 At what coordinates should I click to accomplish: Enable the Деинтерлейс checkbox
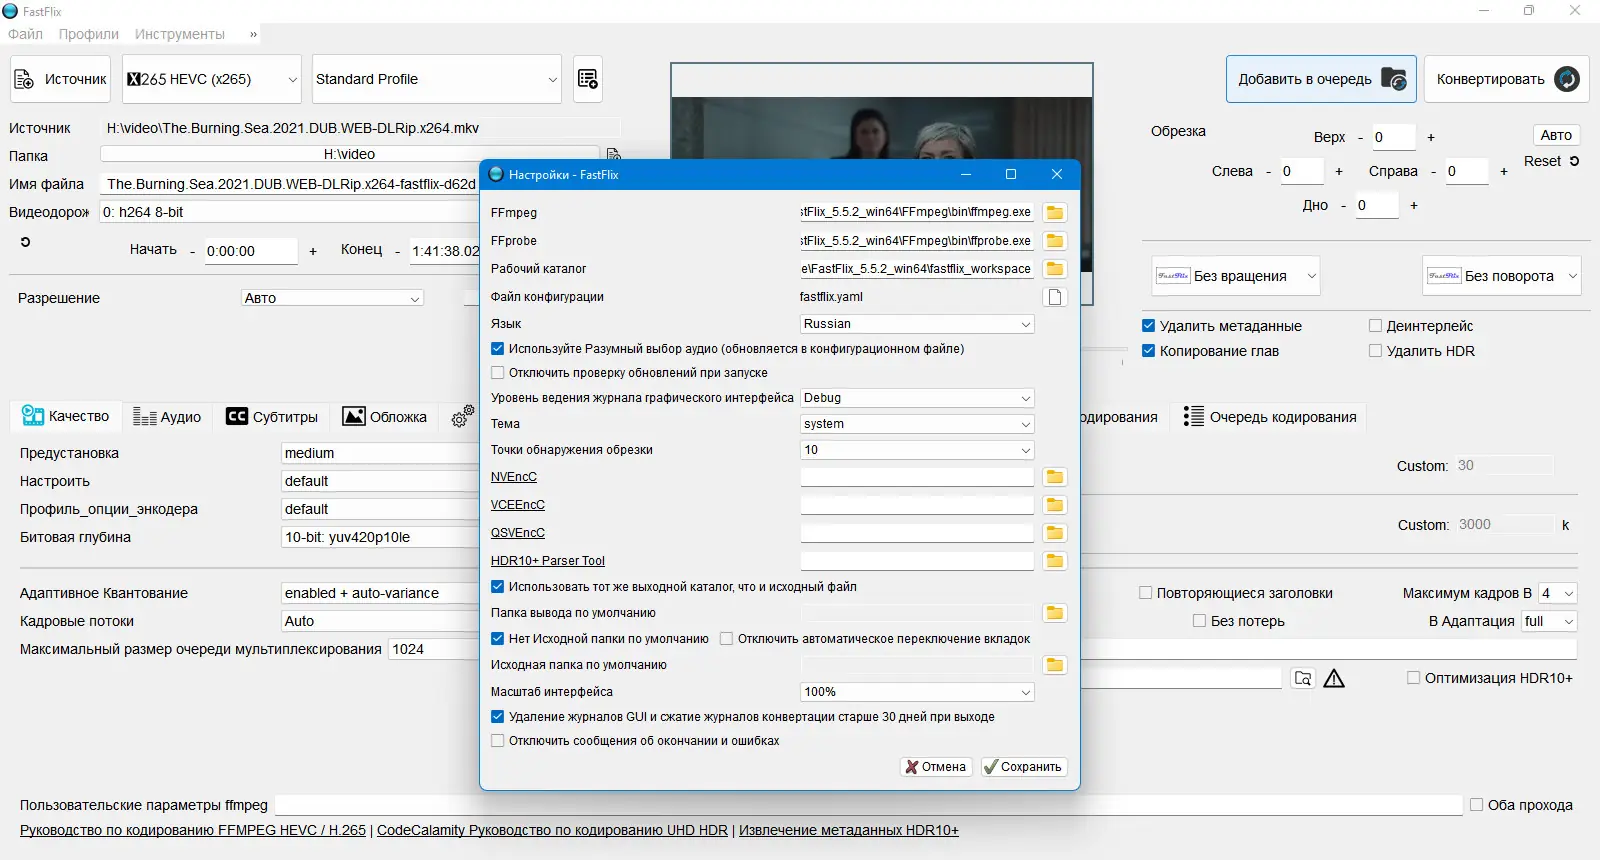pos(1375,326)
